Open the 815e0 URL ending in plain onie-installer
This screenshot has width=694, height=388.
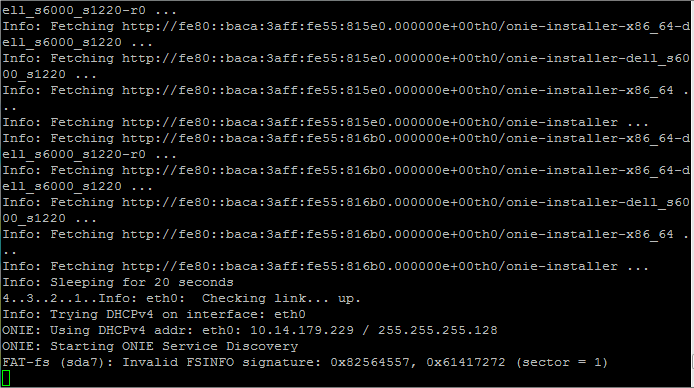370,123
